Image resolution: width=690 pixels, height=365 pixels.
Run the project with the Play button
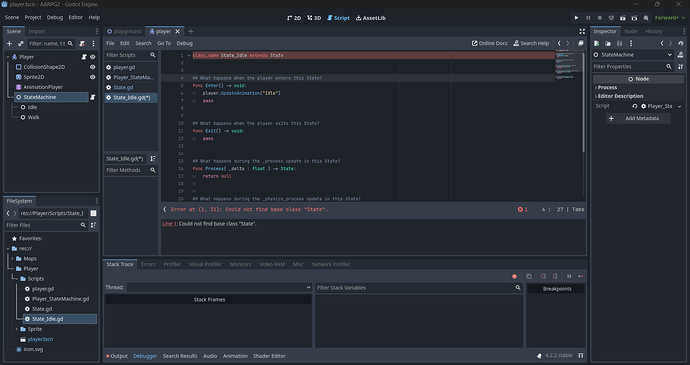coord(576,18)
